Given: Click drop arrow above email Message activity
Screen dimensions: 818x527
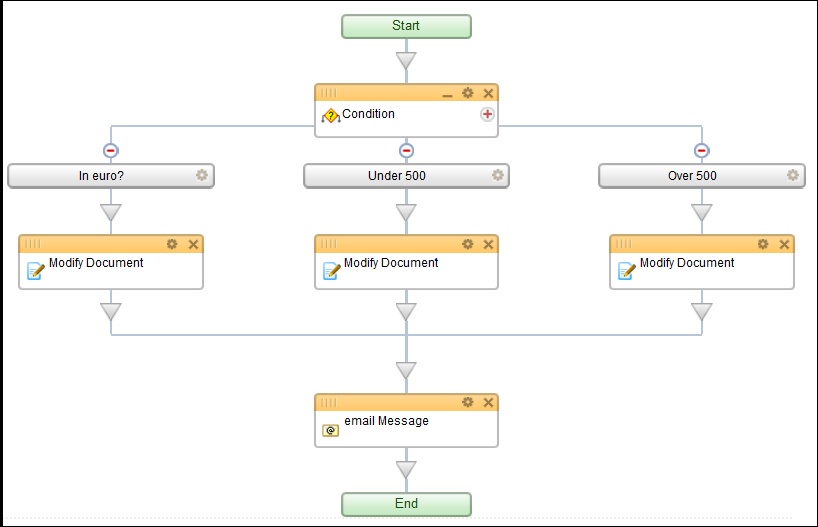Looking at the screenshot, I should pos(406,370).
